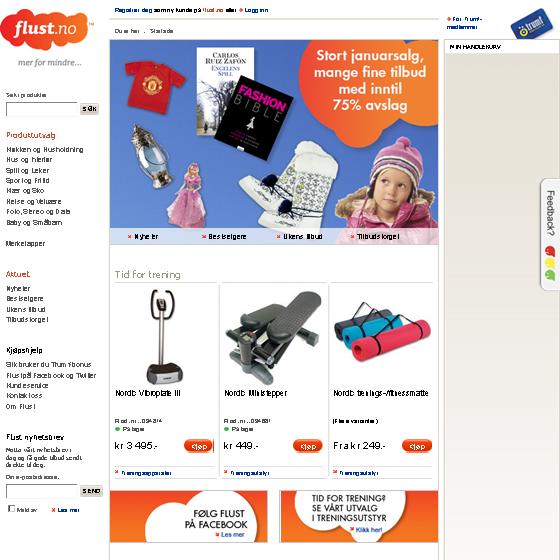The width and height of the screenshot is (560, 560).
Task: Click the flust.no logo
Action: pyautogui.click(x=44, y=30)
